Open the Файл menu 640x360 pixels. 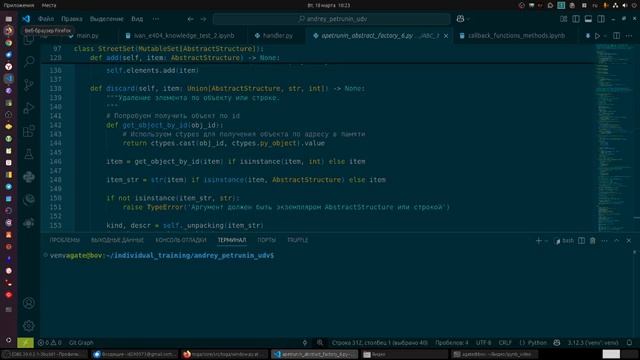click(x=46, y=19)
